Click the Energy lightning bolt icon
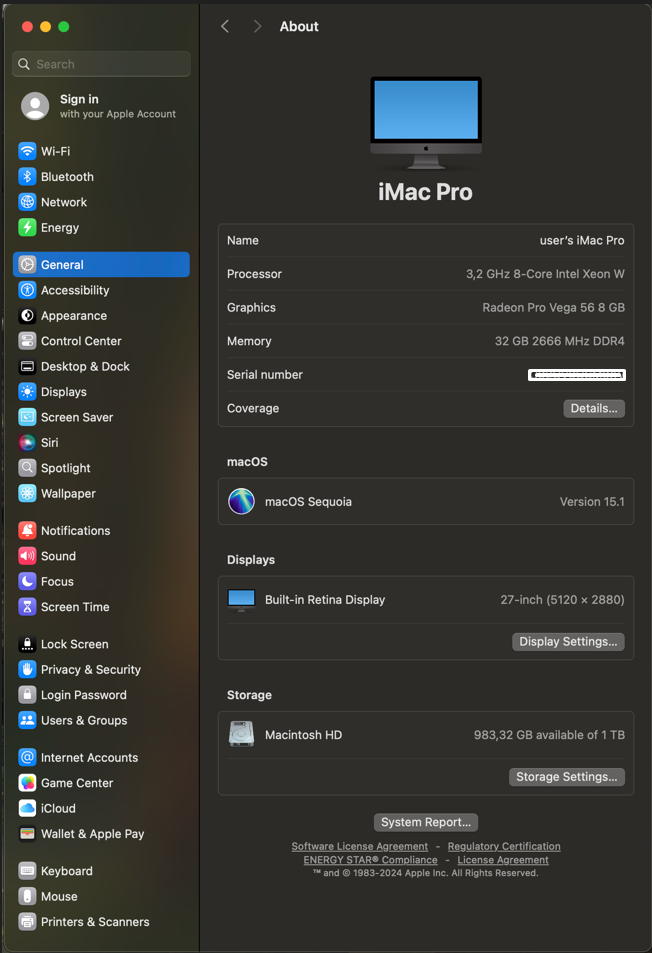The height and width of the screenshot is (953, 652). pos(27,227)
